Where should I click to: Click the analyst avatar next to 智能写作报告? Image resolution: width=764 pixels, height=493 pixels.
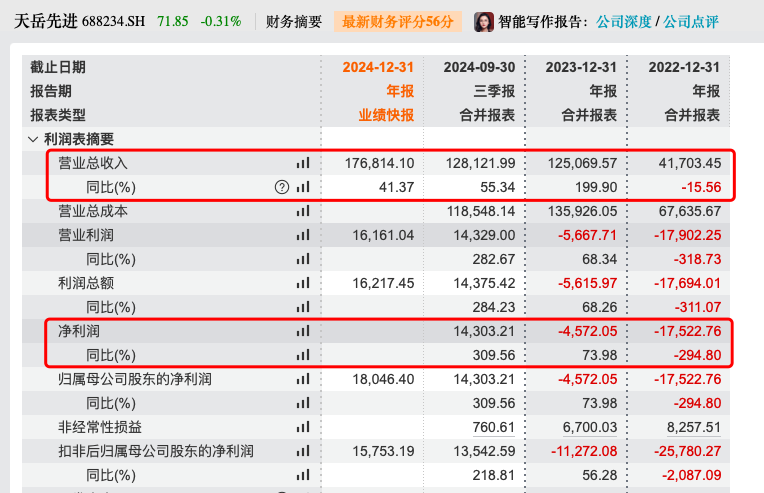(484, 21)
